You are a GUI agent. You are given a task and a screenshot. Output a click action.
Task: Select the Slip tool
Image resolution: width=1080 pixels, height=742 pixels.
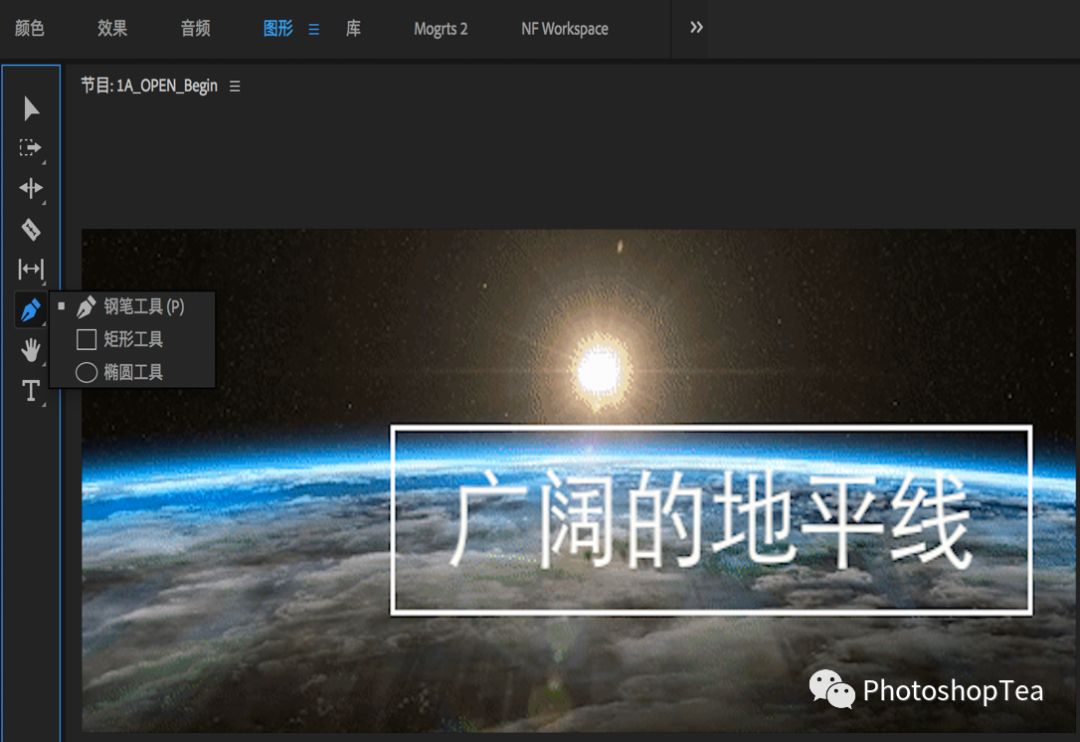(30, 269)
